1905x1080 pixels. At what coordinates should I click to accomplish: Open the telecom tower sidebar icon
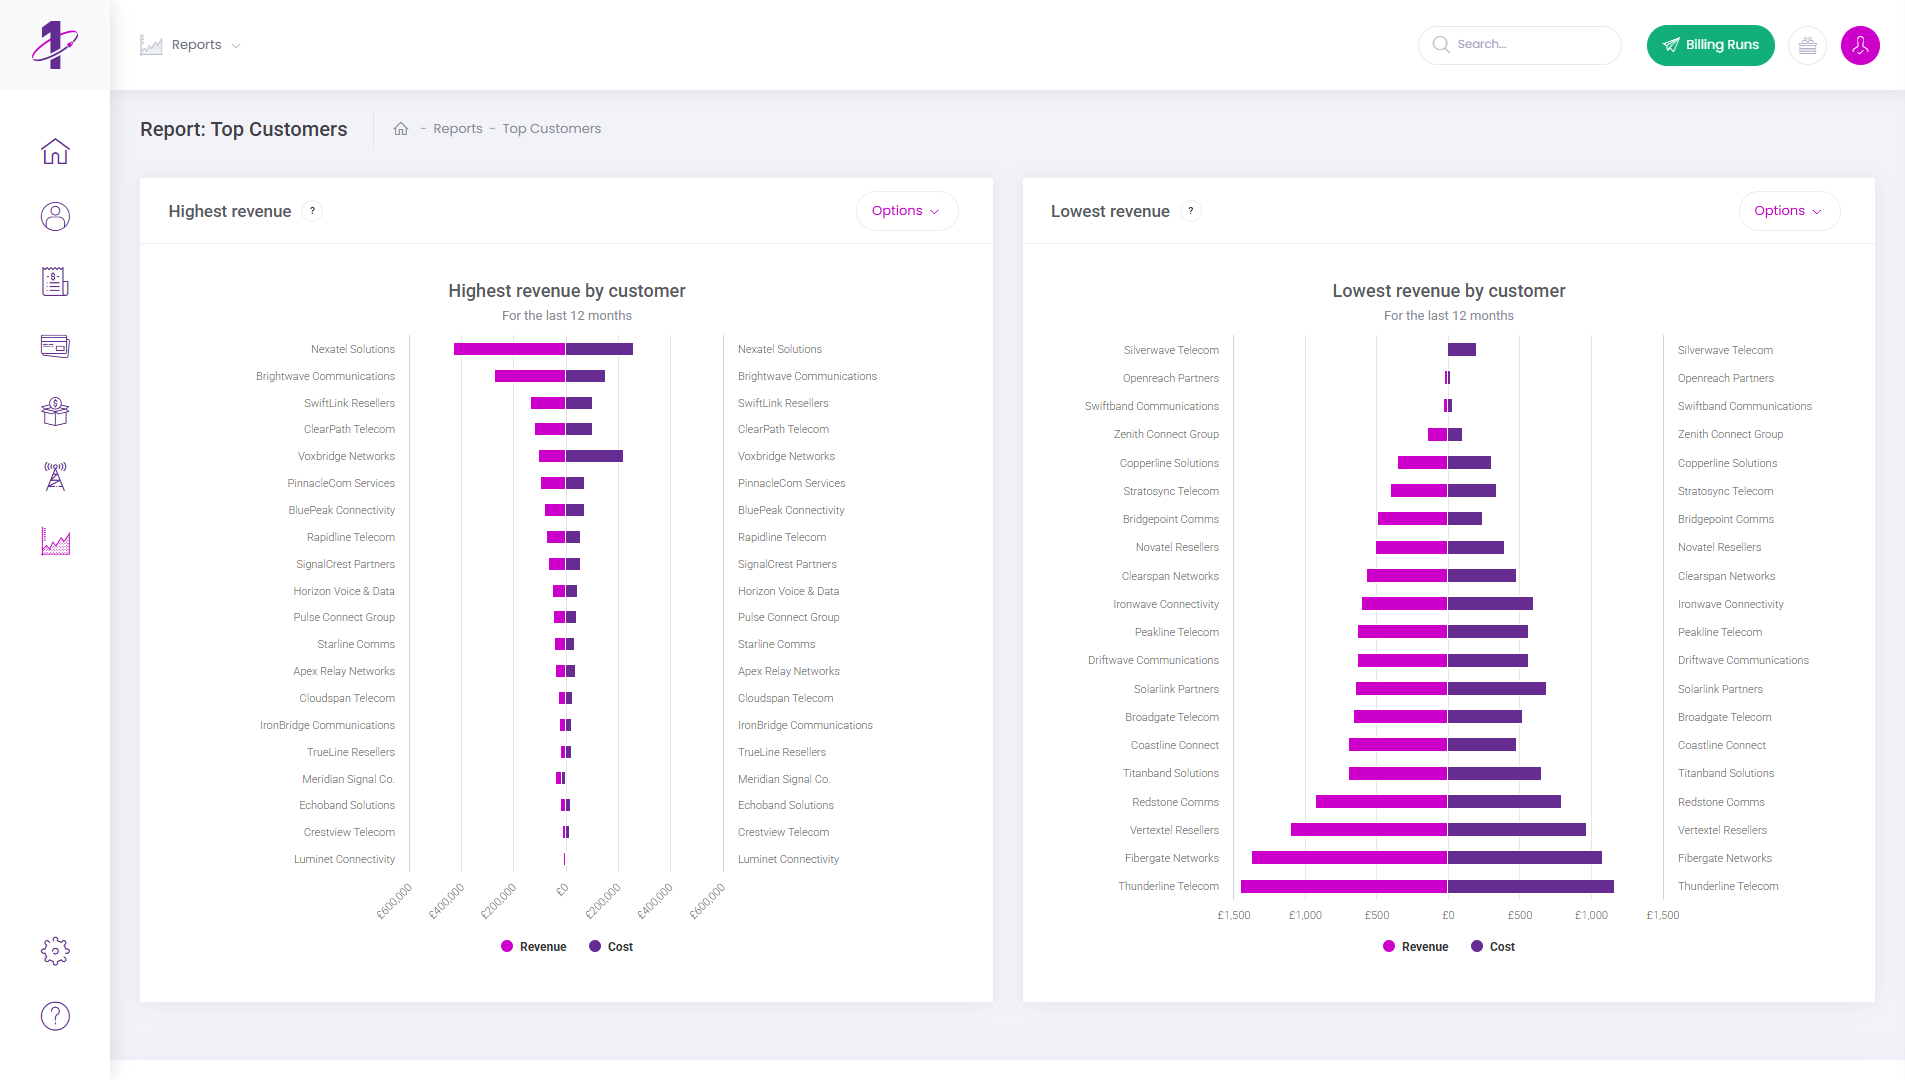[x=55, y=477]
